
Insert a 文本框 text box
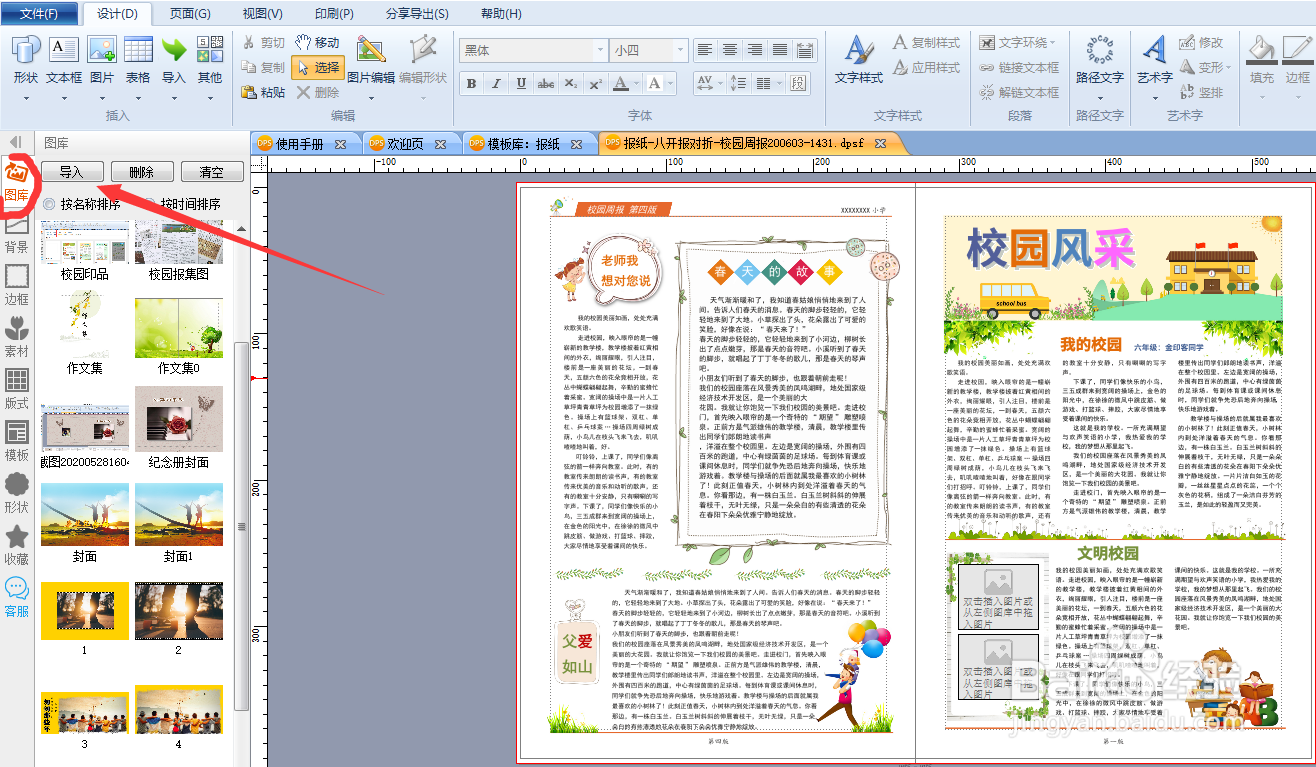pyautogui.click(x=62, y=62)
